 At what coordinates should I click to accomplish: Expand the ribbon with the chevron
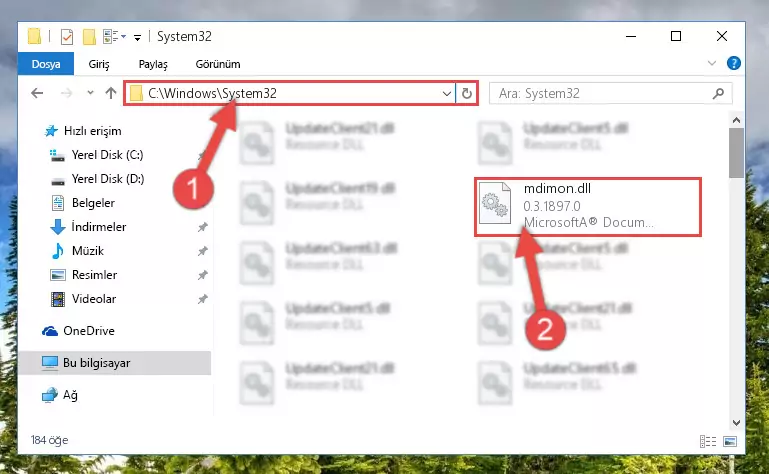[x=712, y=63]
